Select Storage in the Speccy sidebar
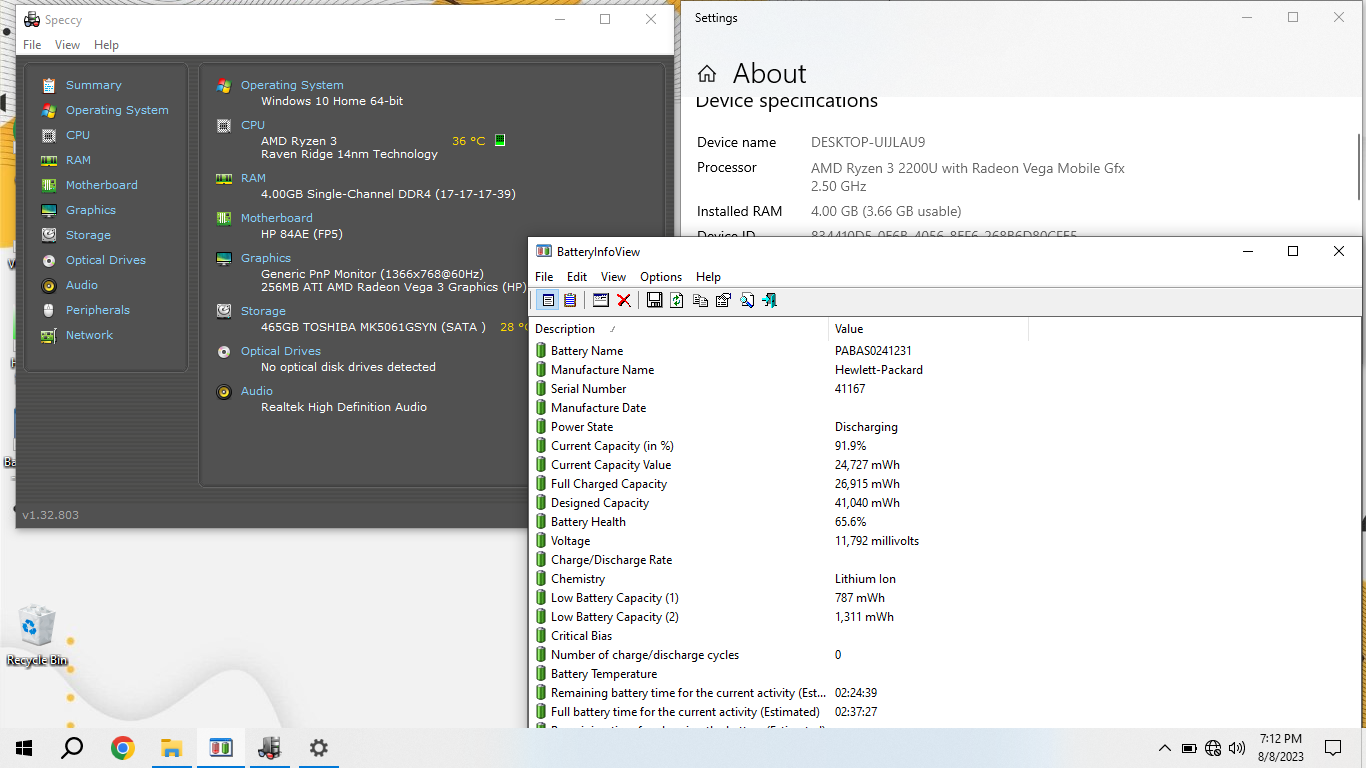This screenshot has height=768, width=1366. (x=88, y=235)
